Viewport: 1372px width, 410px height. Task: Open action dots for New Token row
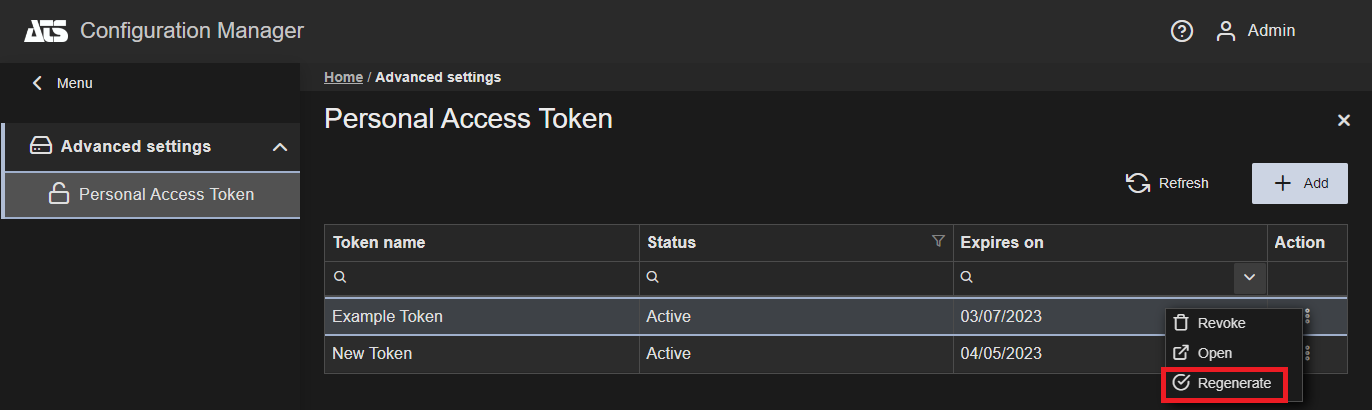(1307, 353)
